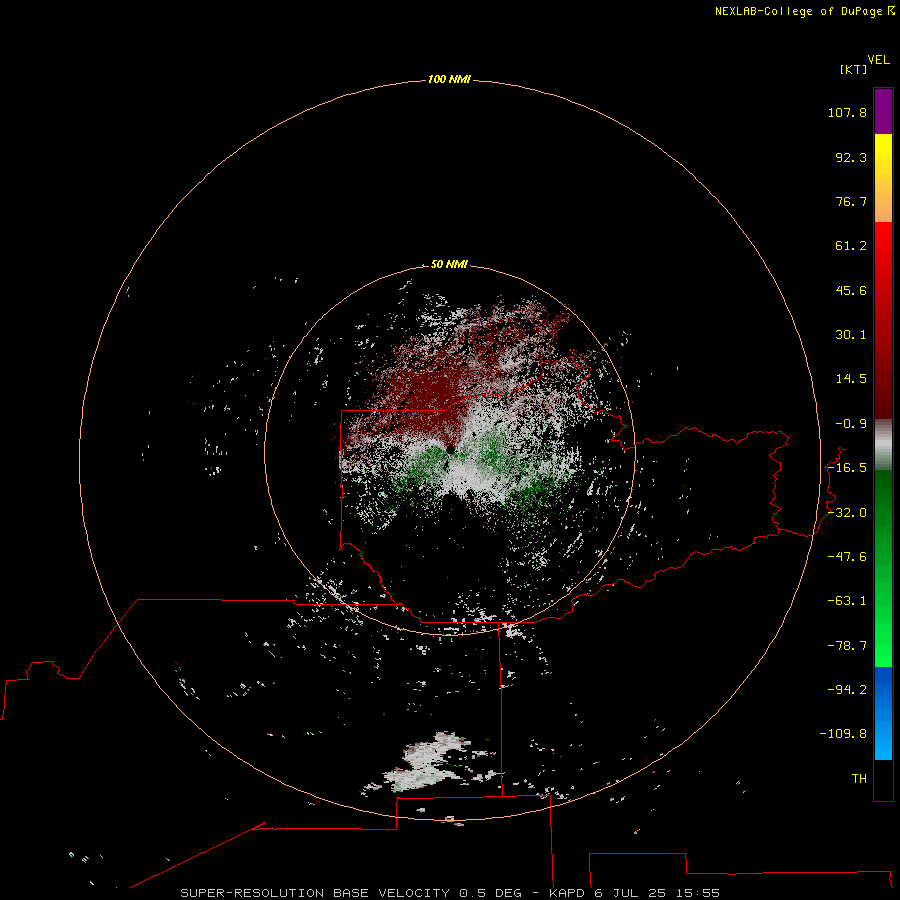Click the 107.8 legend value
The image size is (900, 900).
[847, 112]
